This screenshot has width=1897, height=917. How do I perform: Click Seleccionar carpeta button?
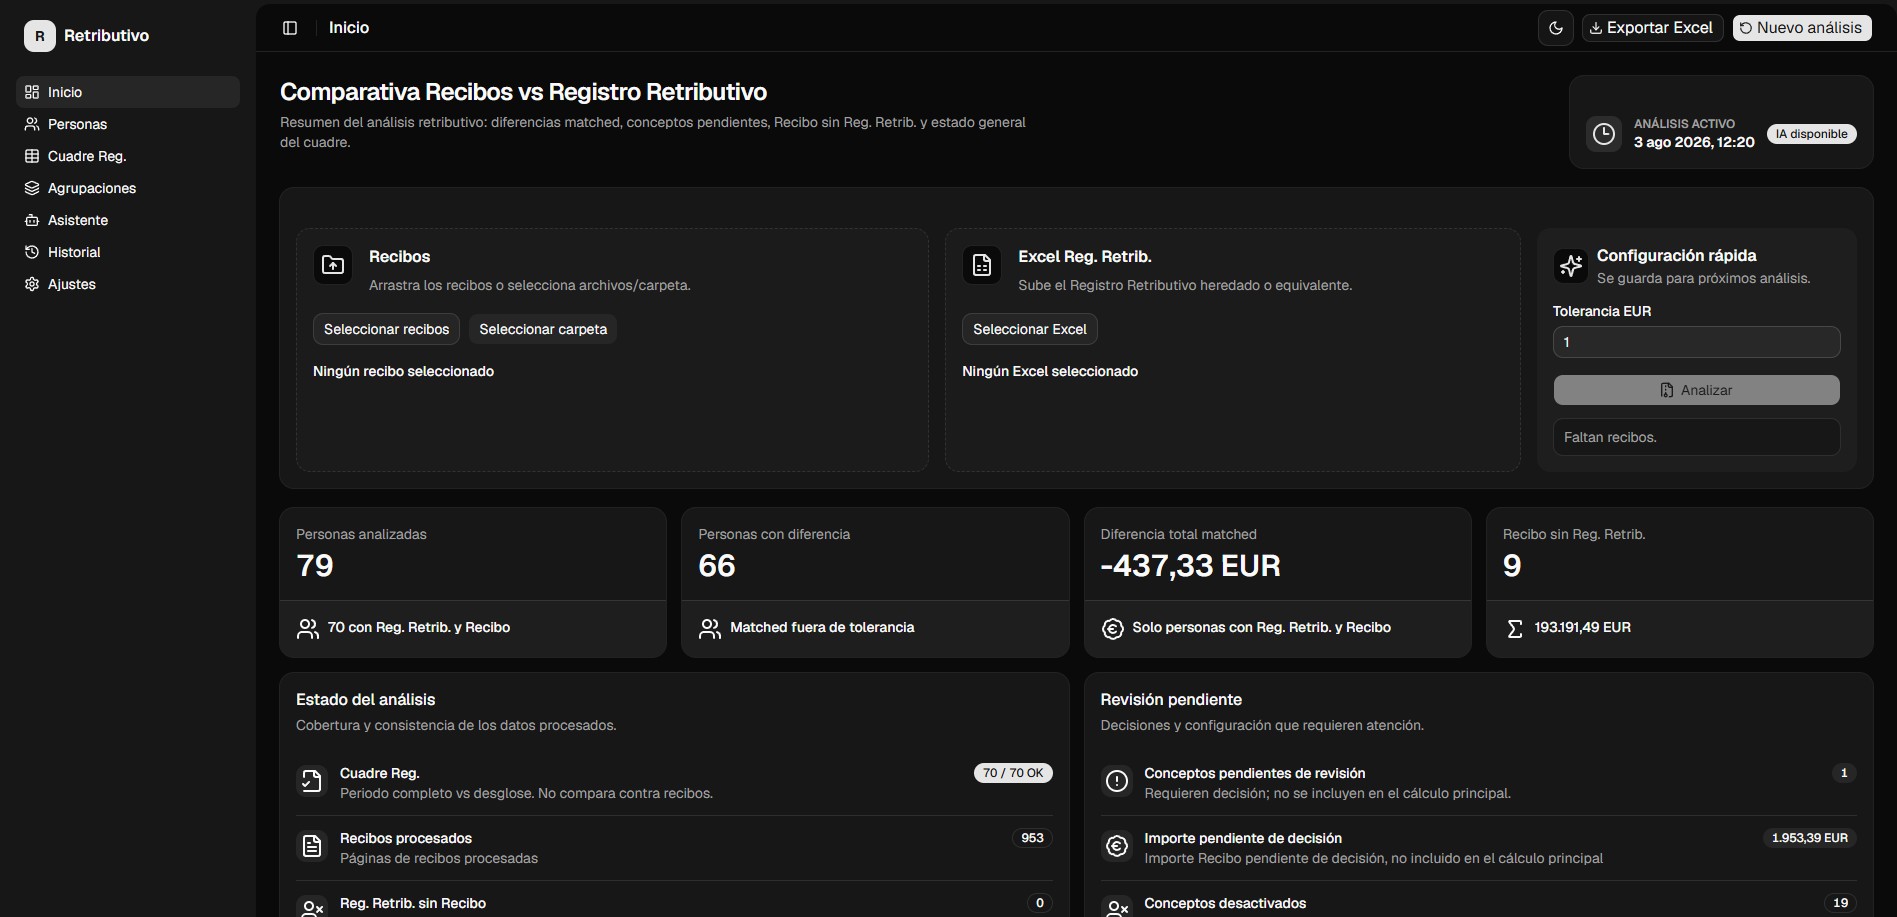point(543,329)
